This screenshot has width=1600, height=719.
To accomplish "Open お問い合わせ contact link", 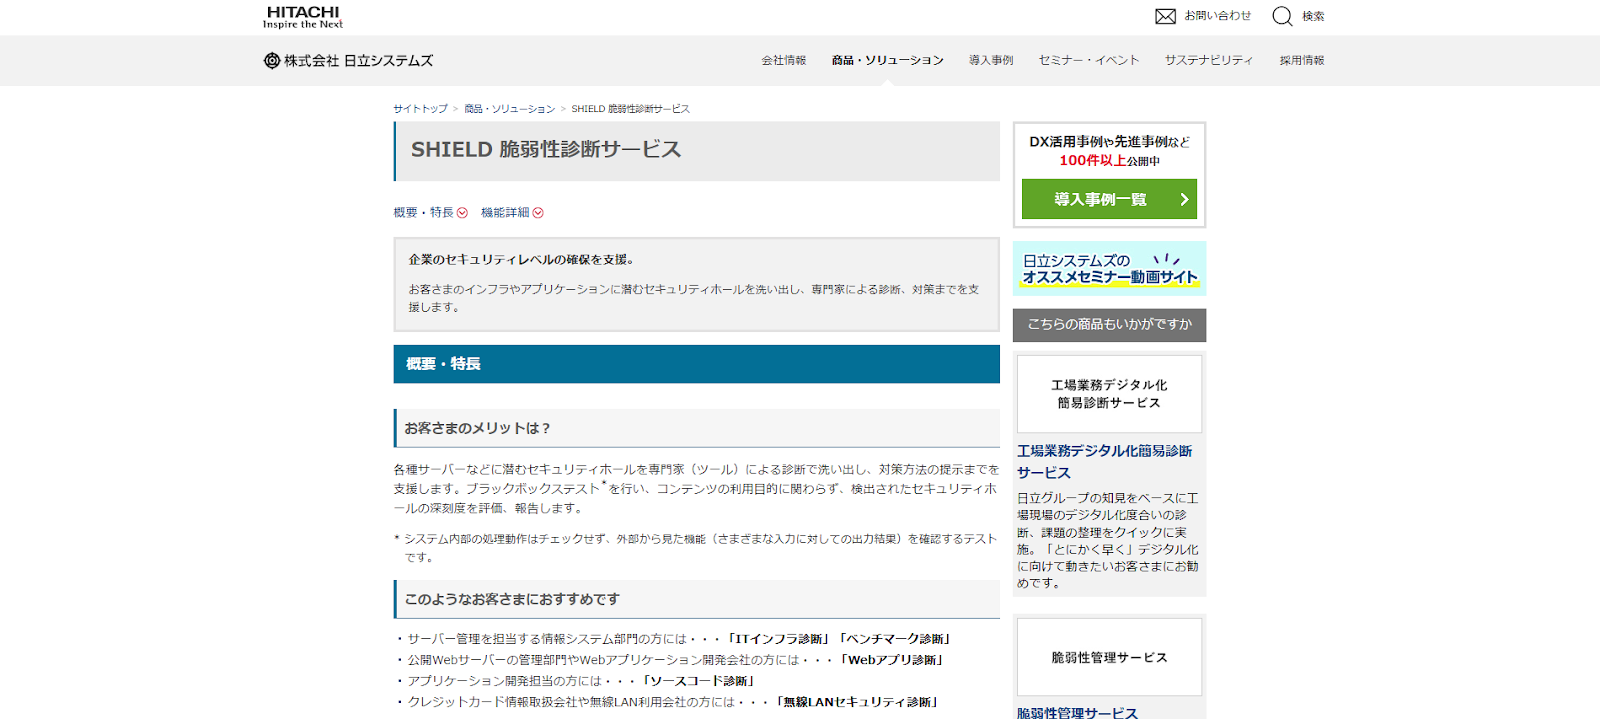I will point(1217,16).
